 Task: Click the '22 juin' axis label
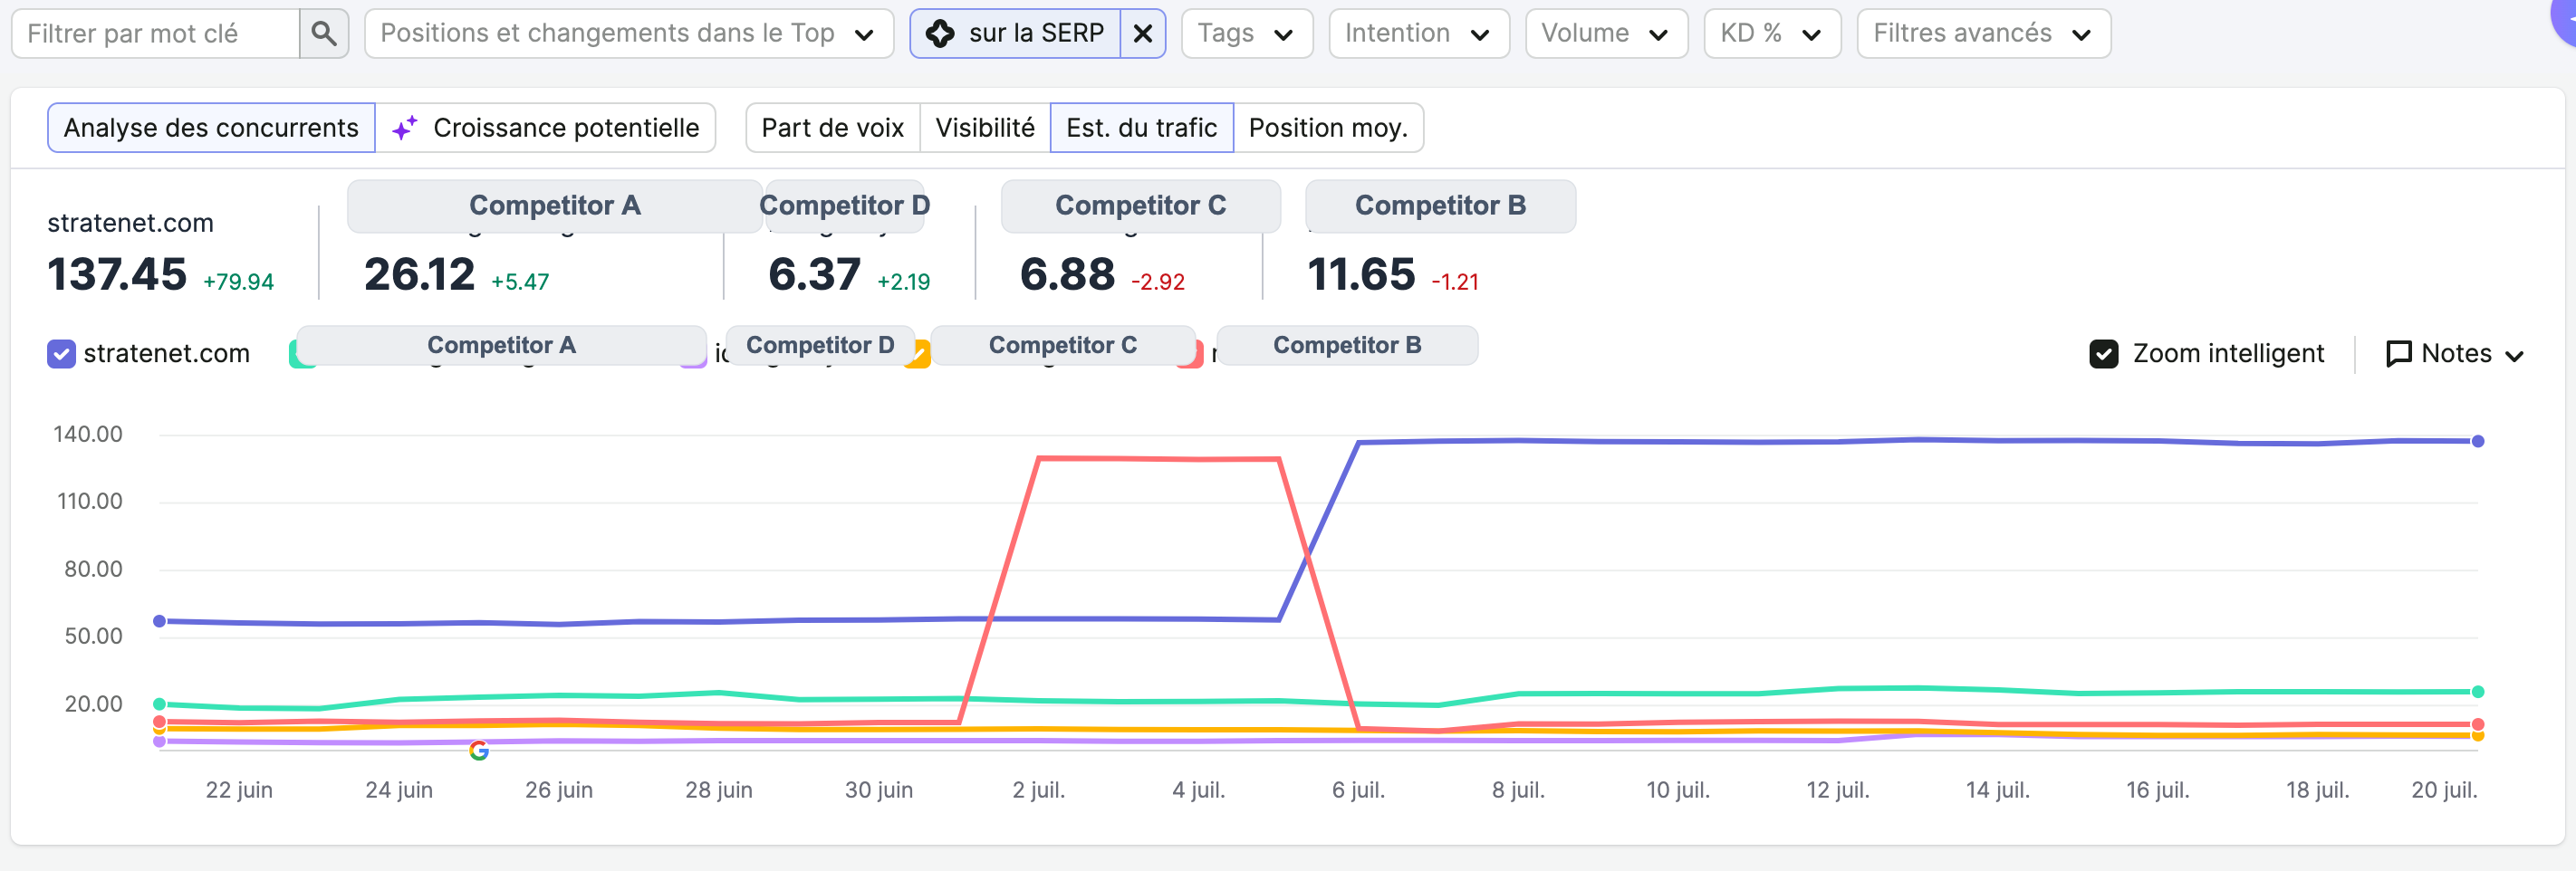(239, 790)
